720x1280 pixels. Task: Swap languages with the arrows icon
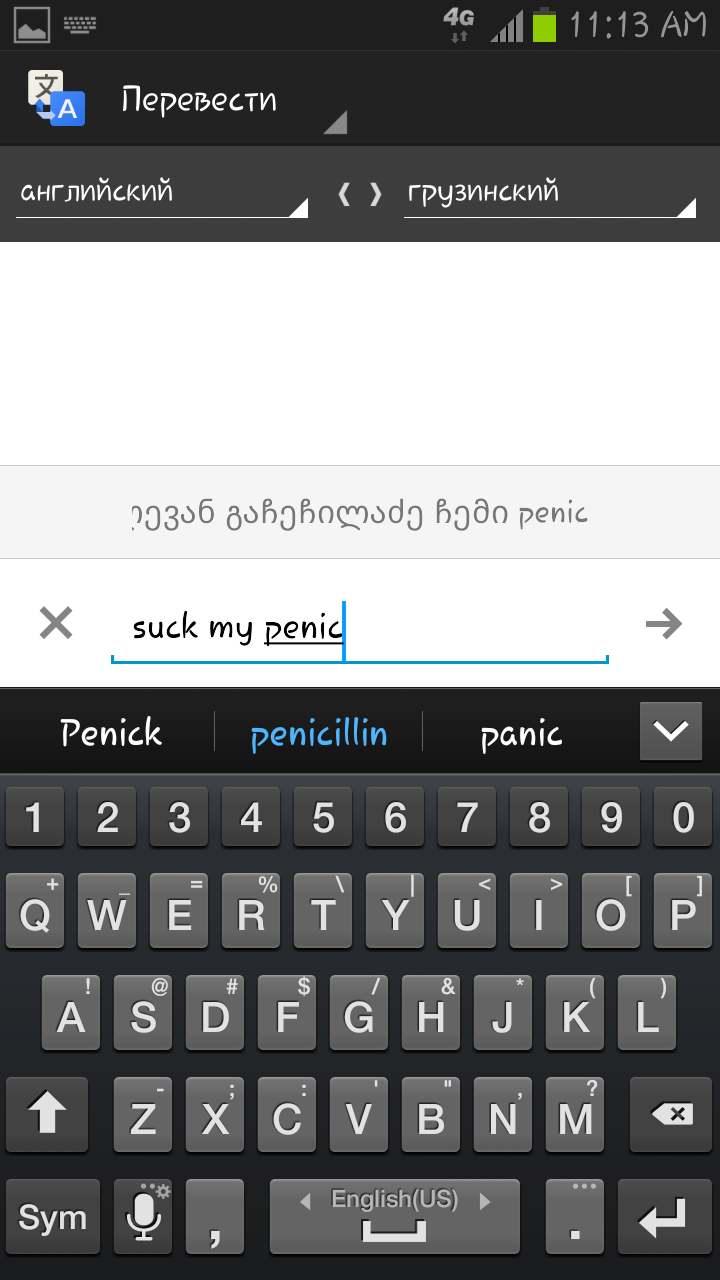[360, 193]
